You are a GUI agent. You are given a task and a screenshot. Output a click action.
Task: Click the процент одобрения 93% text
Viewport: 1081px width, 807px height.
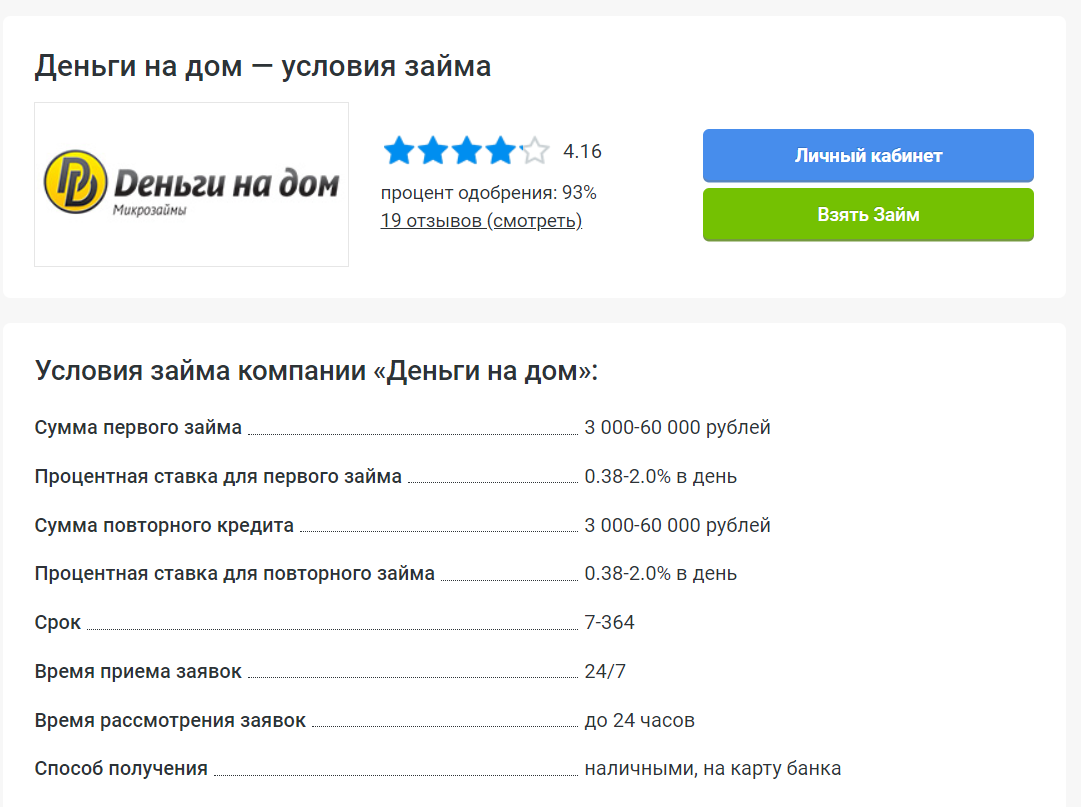click(x=488, y=192)
